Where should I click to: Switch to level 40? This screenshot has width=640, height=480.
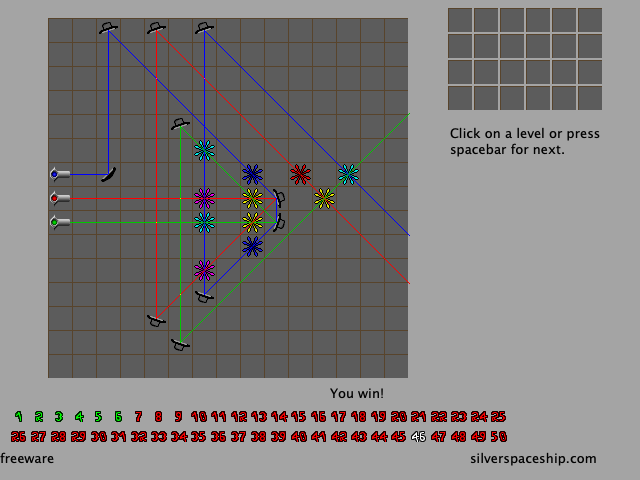click(299, 437)
